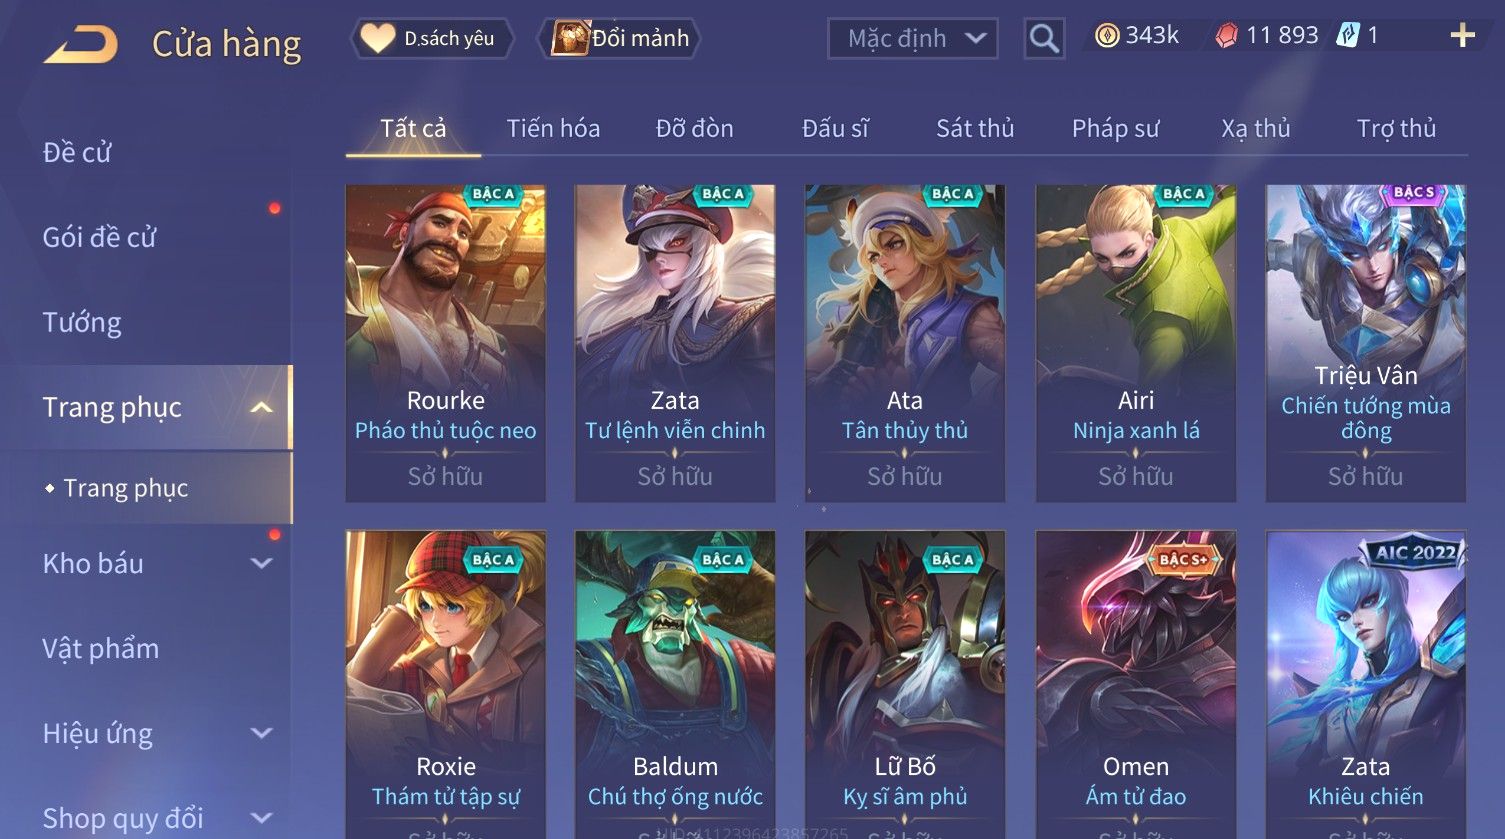Switch to the Sát thủ tab

pyautogui.click(x=975, y=128)
